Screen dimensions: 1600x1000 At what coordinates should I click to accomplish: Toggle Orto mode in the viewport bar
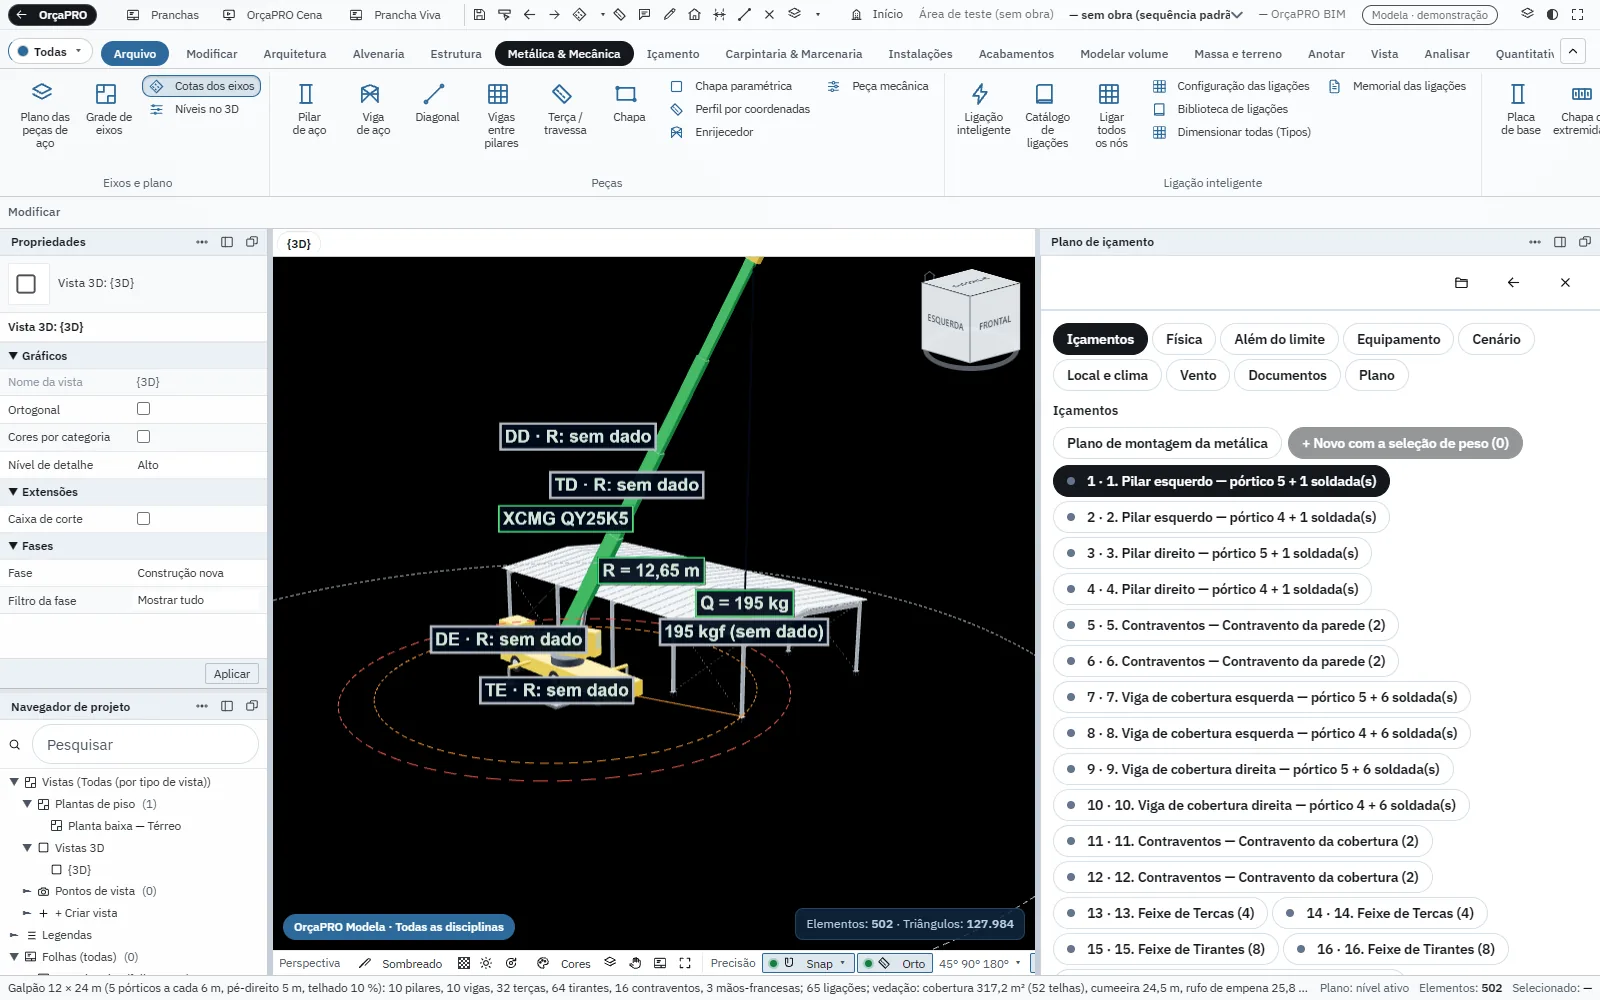[x=895, y=963]
